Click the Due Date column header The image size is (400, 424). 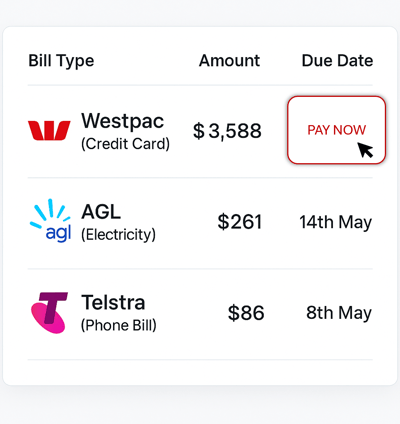click(x=337, y=61)
